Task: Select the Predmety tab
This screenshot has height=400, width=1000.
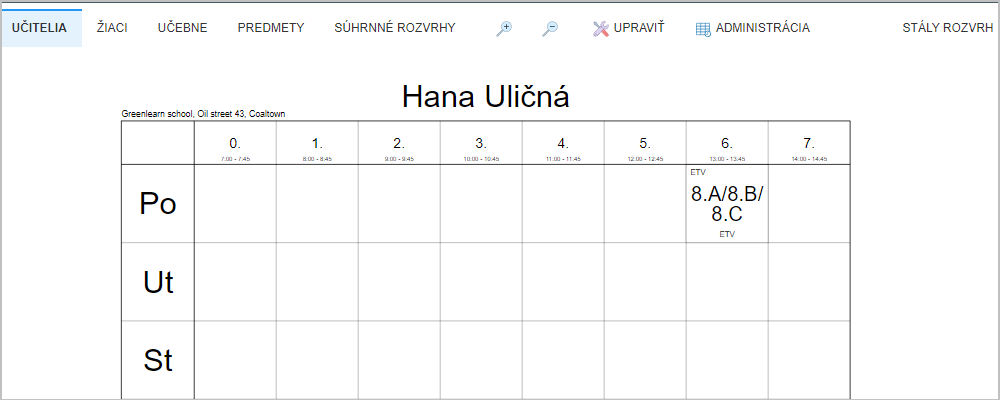Action: (x=270, y=28)
